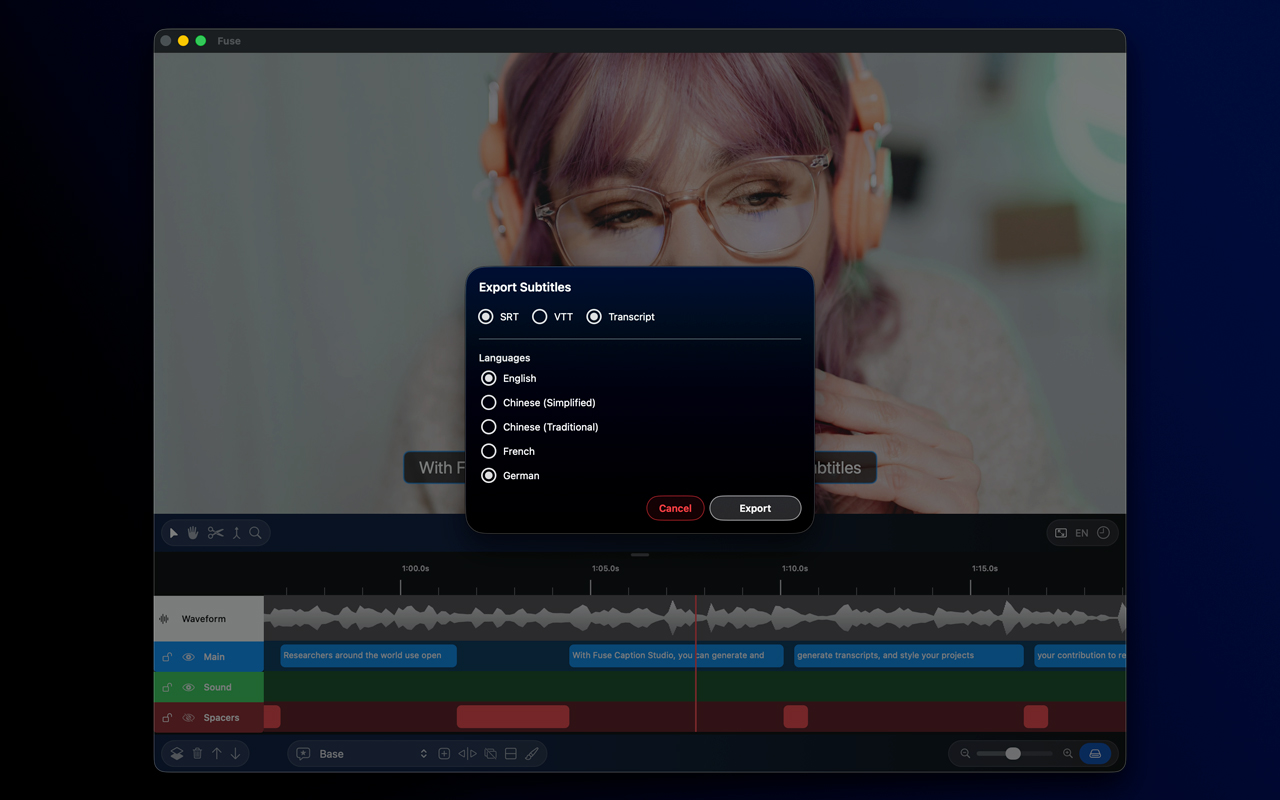Select the 'Researchers around the world' subtitle clip
This screenshot has width=1280, height=800.
(368, 656)
